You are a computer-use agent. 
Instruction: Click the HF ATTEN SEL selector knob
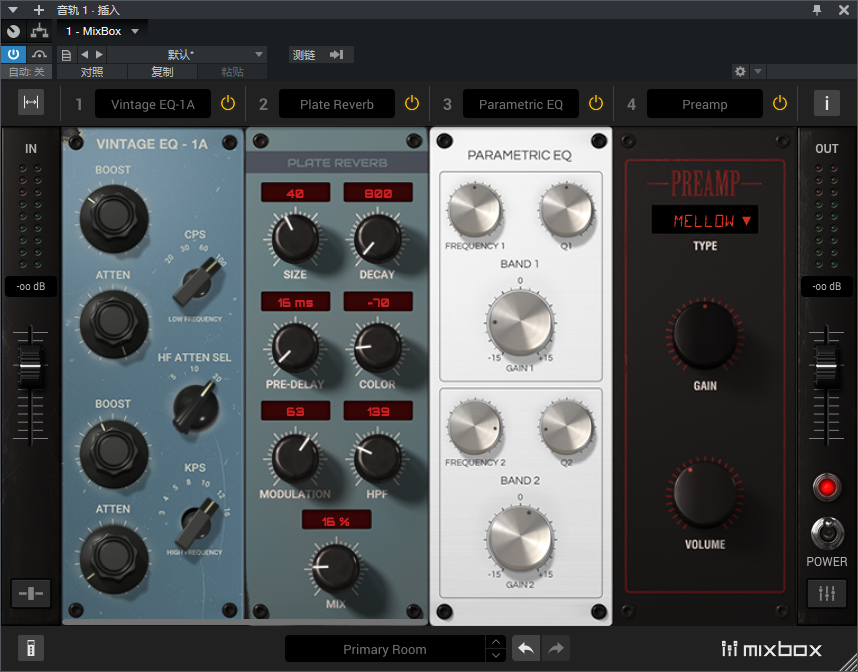tap(195, 407)
